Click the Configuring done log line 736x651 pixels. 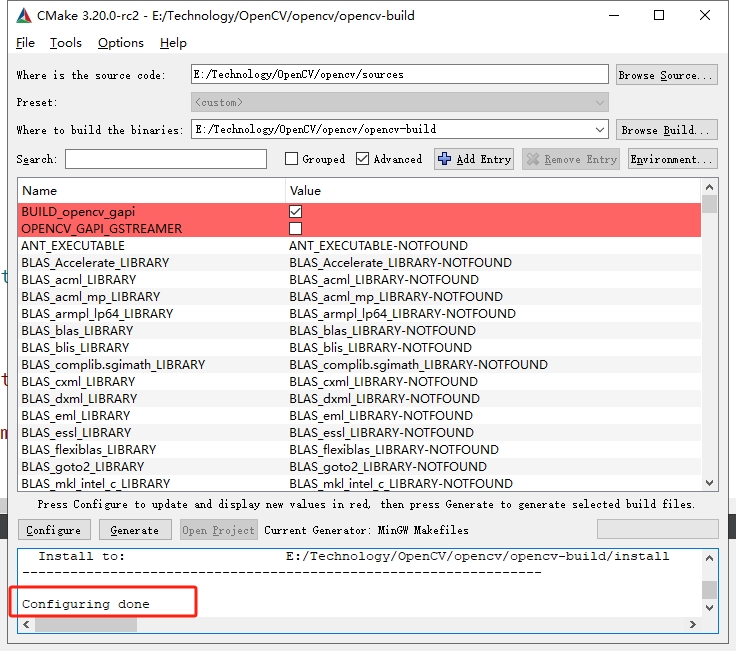tap(86, 604)
